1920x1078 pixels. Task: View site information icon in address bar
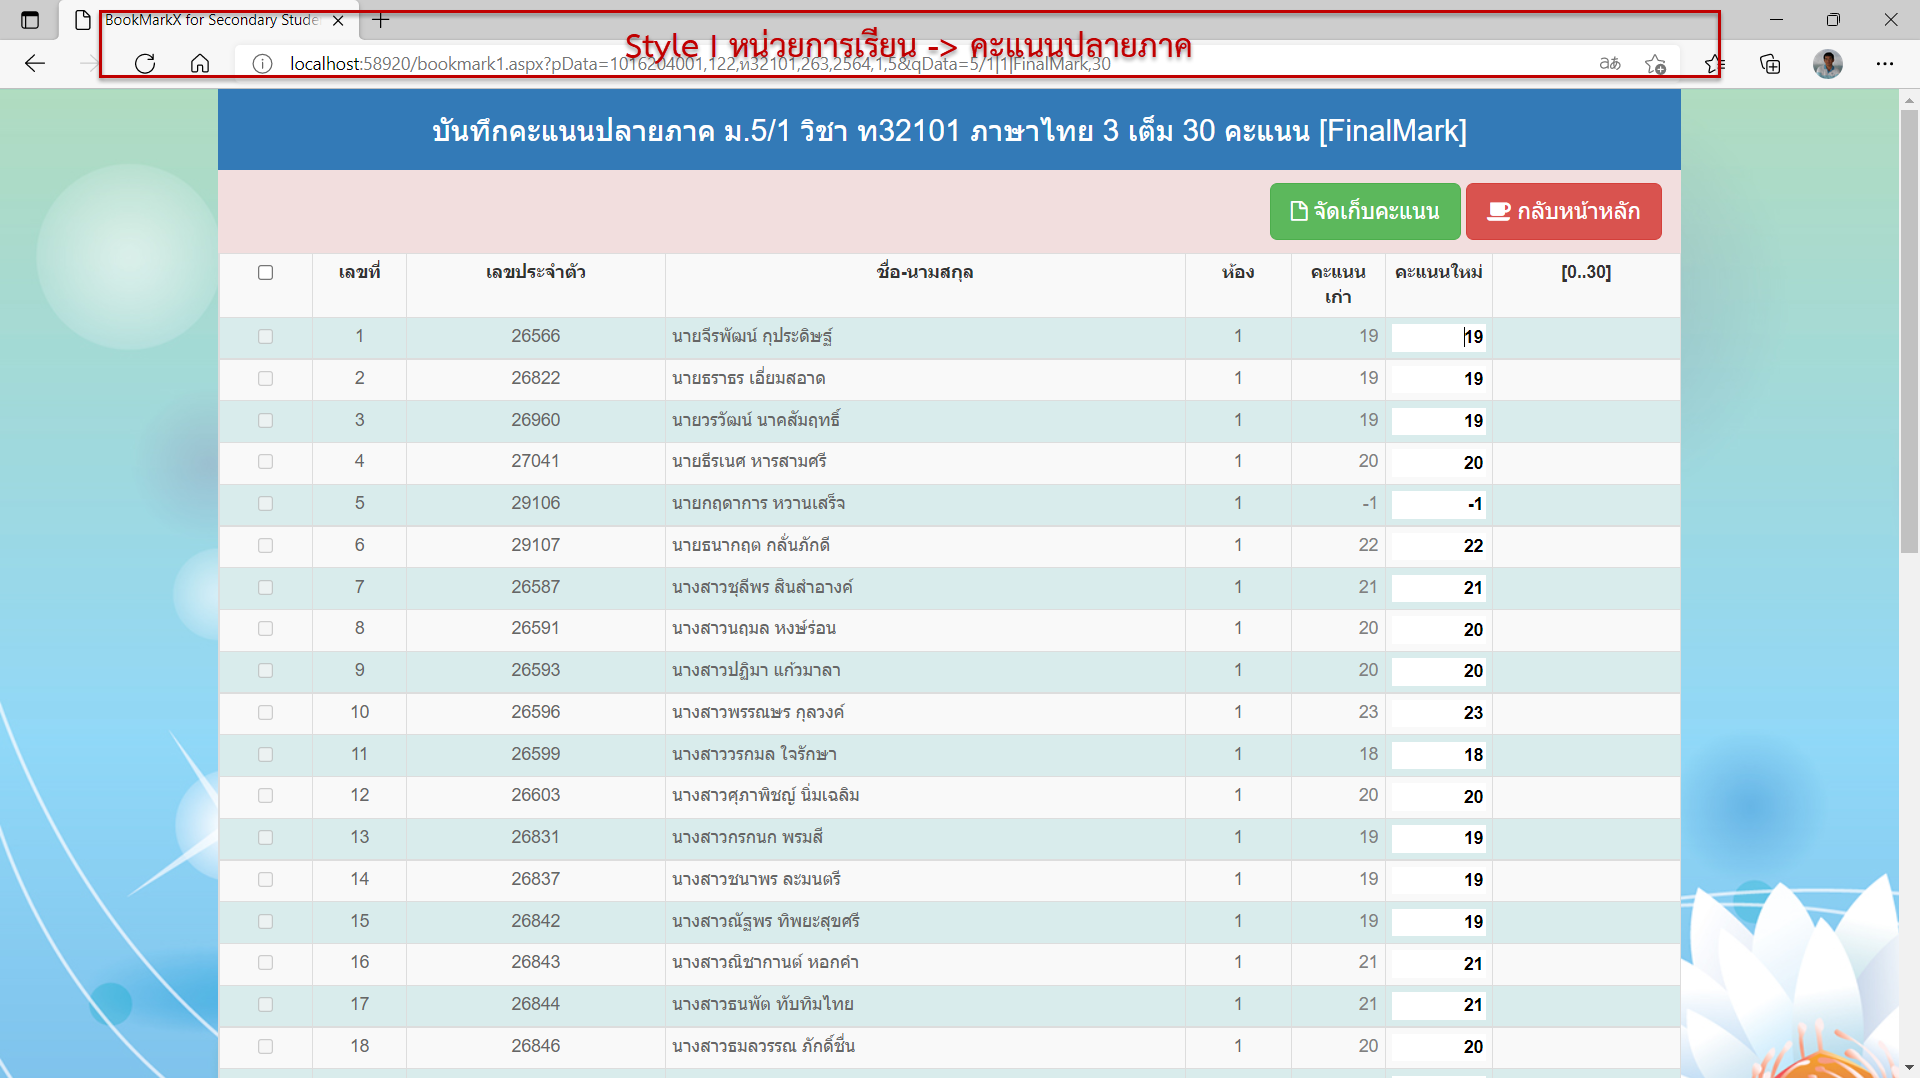[x=262, y=64]
